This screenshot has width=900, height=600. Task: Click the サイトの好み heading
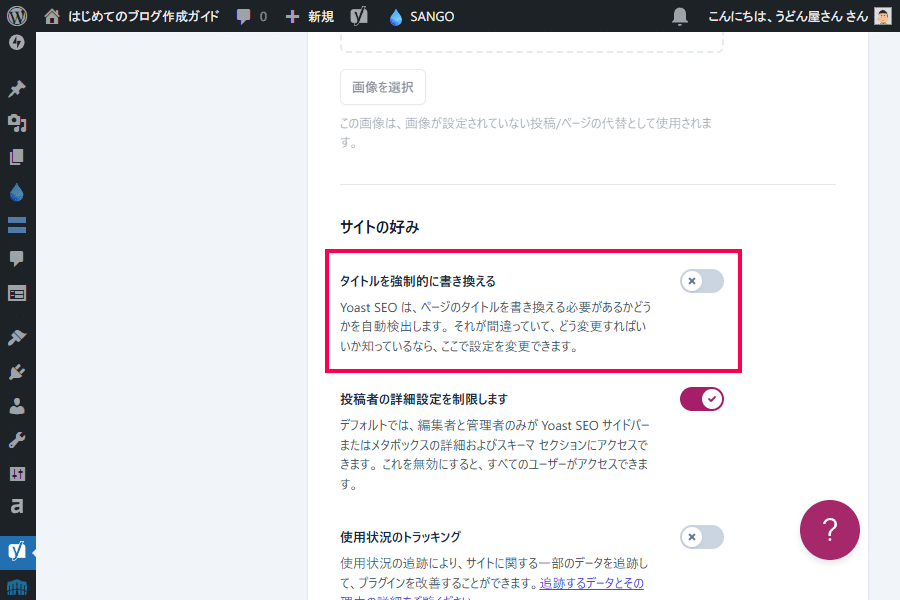click(379, 227)
